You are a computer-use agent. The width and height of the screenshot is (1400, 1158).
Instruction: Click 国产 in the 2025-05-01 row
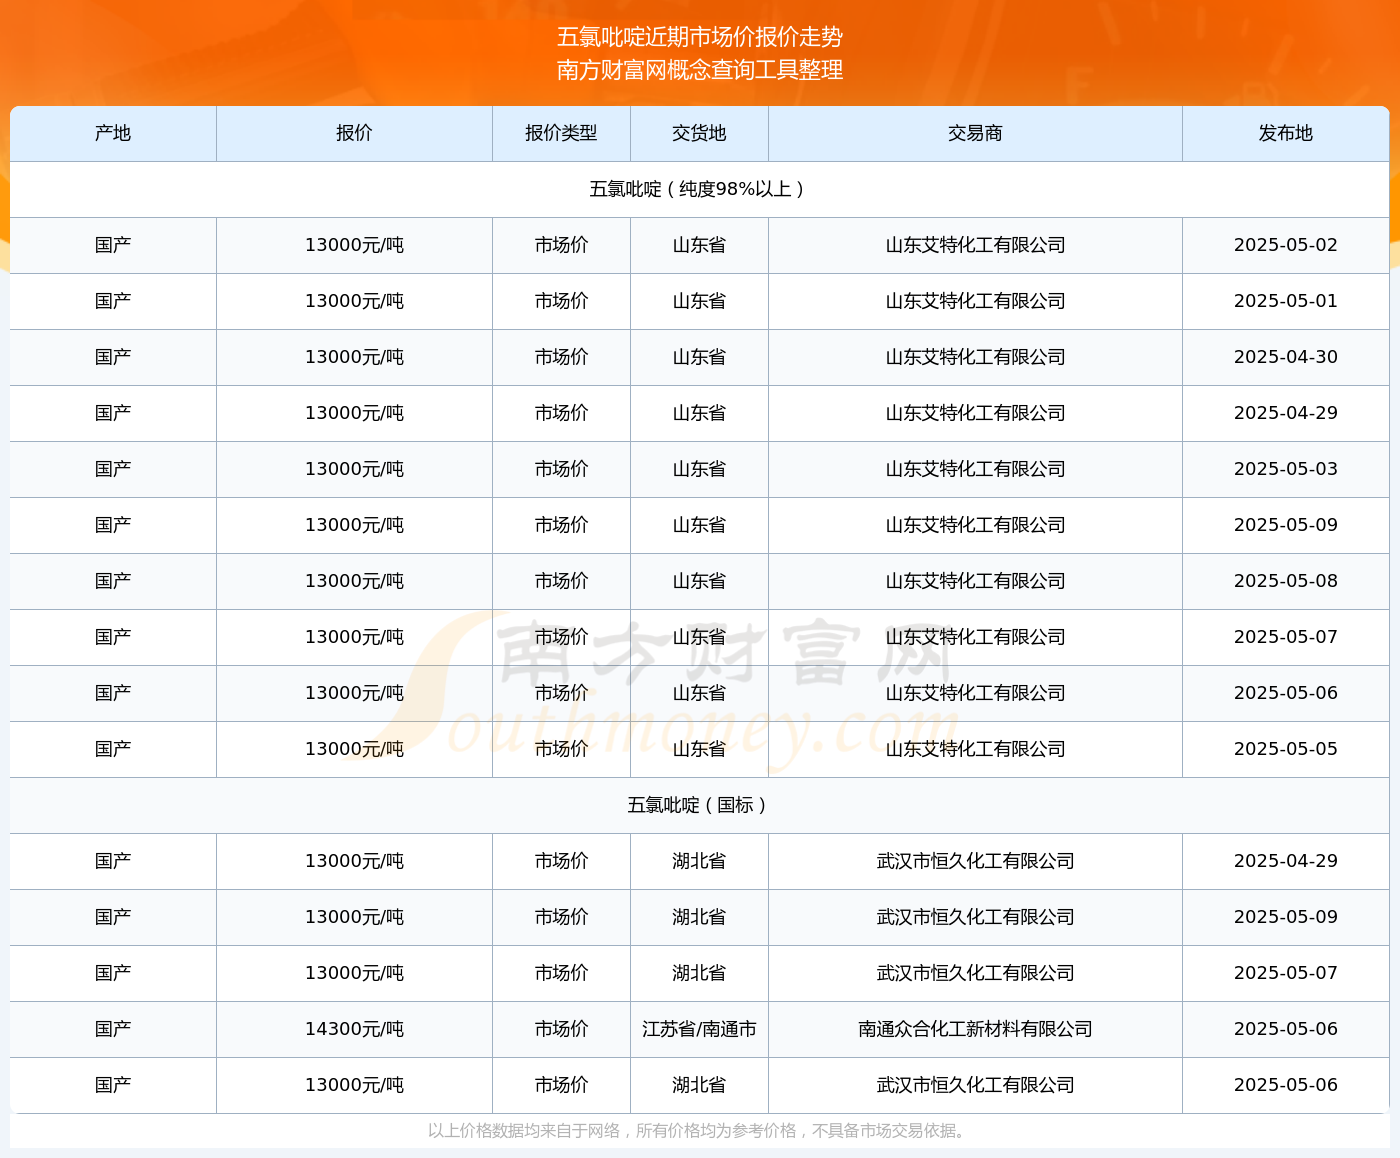click(113, 301)
